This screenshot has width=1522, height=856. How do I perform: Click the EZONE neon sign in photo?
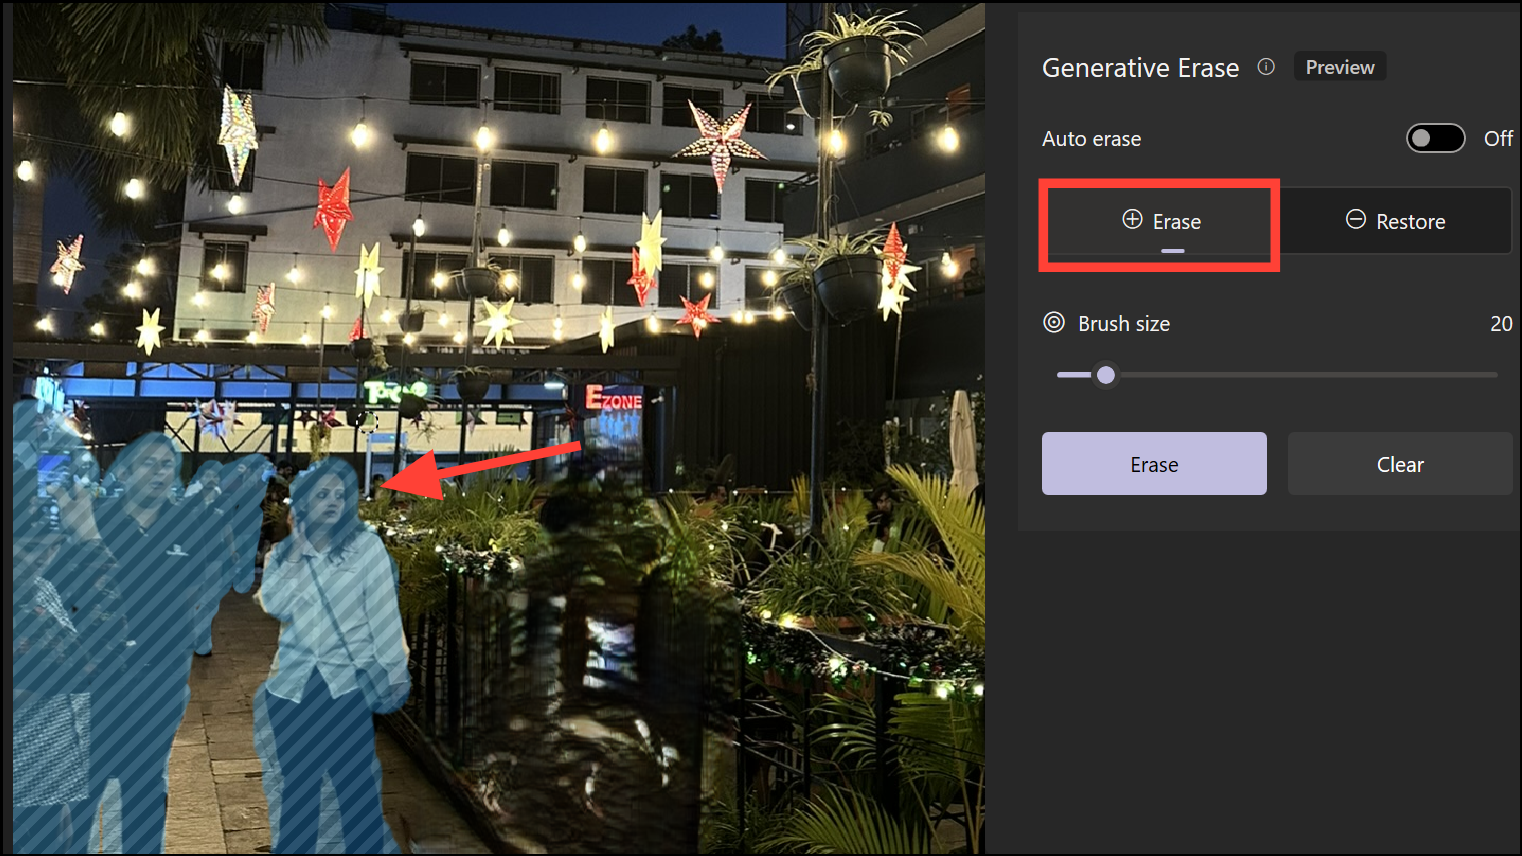pos(613,399)
